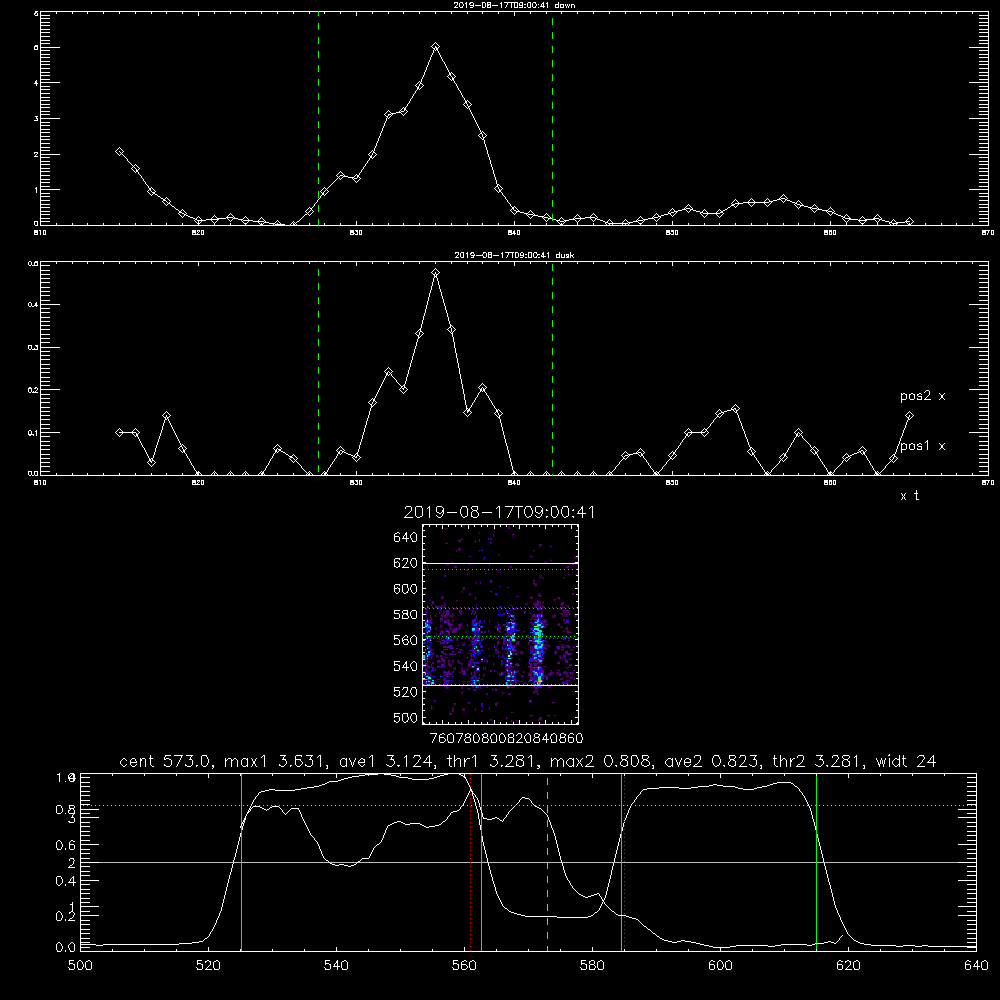The image size is (1000, 1000).
Task: Click the bottom plot y-axis label 0.6
Action: click(x=66, y=845)
